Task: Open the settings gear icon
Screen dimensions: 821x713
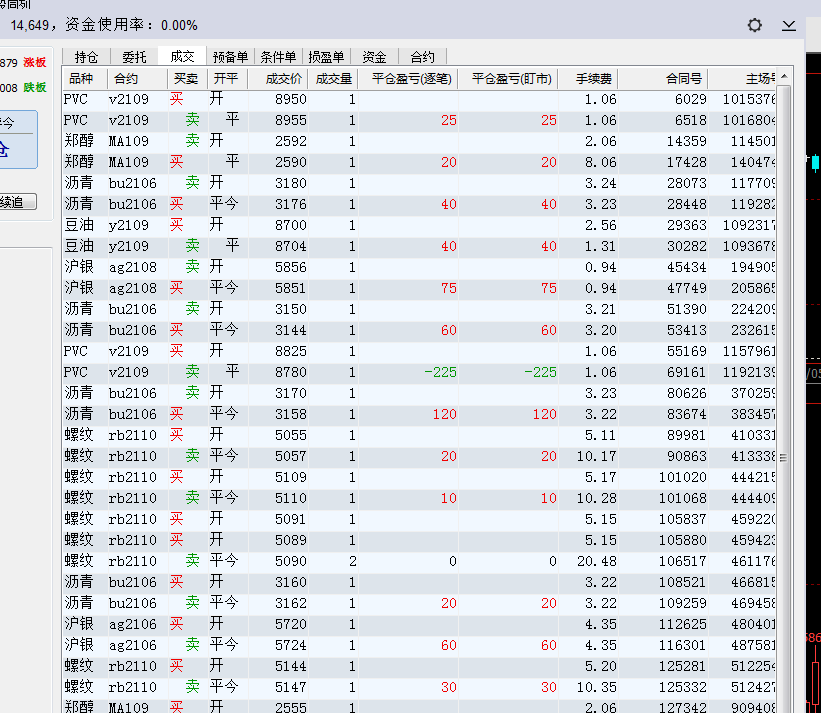Action: 755,25
